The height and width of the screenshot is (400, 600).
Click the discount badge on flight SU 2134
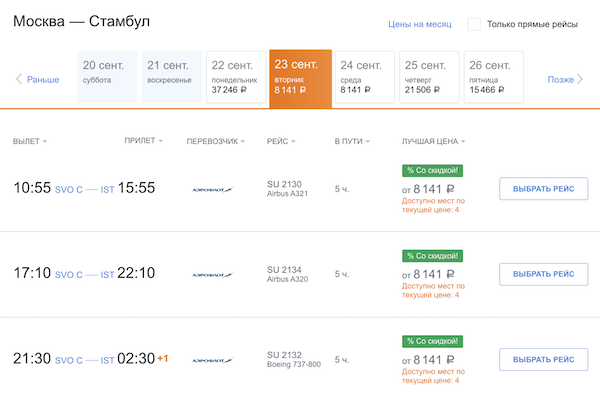pyautogui.click(x=432, y=256)
